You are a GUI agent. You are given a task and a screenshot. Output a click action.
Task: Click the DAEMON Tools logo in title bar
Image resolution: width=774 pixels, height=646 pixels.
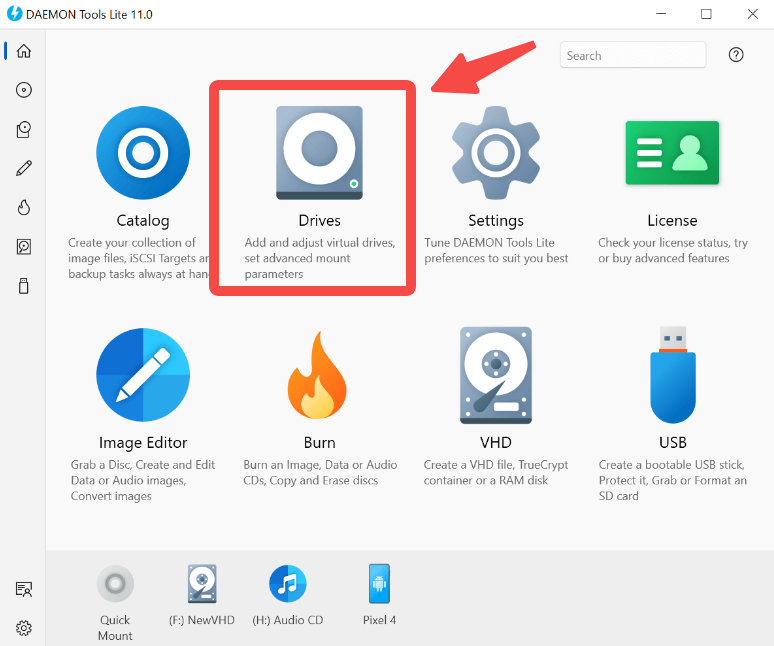tap(14, 14)
